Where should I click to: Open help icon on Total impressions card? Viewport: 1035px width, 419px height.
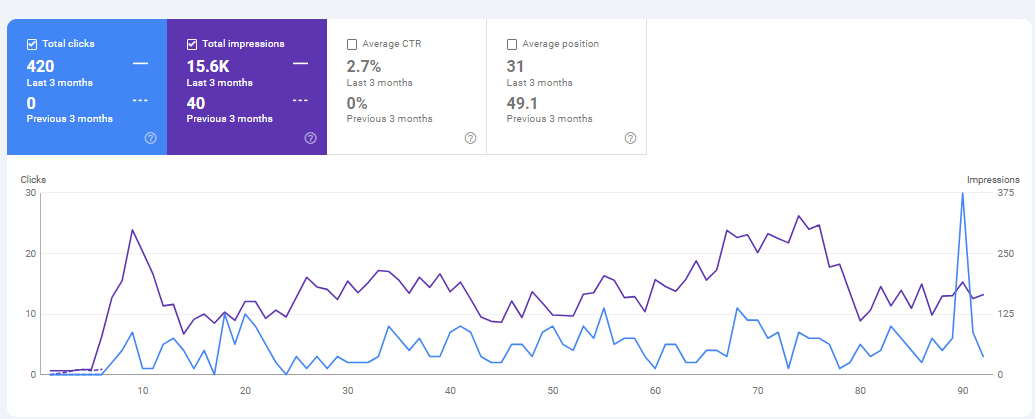(x=310, y=138)
